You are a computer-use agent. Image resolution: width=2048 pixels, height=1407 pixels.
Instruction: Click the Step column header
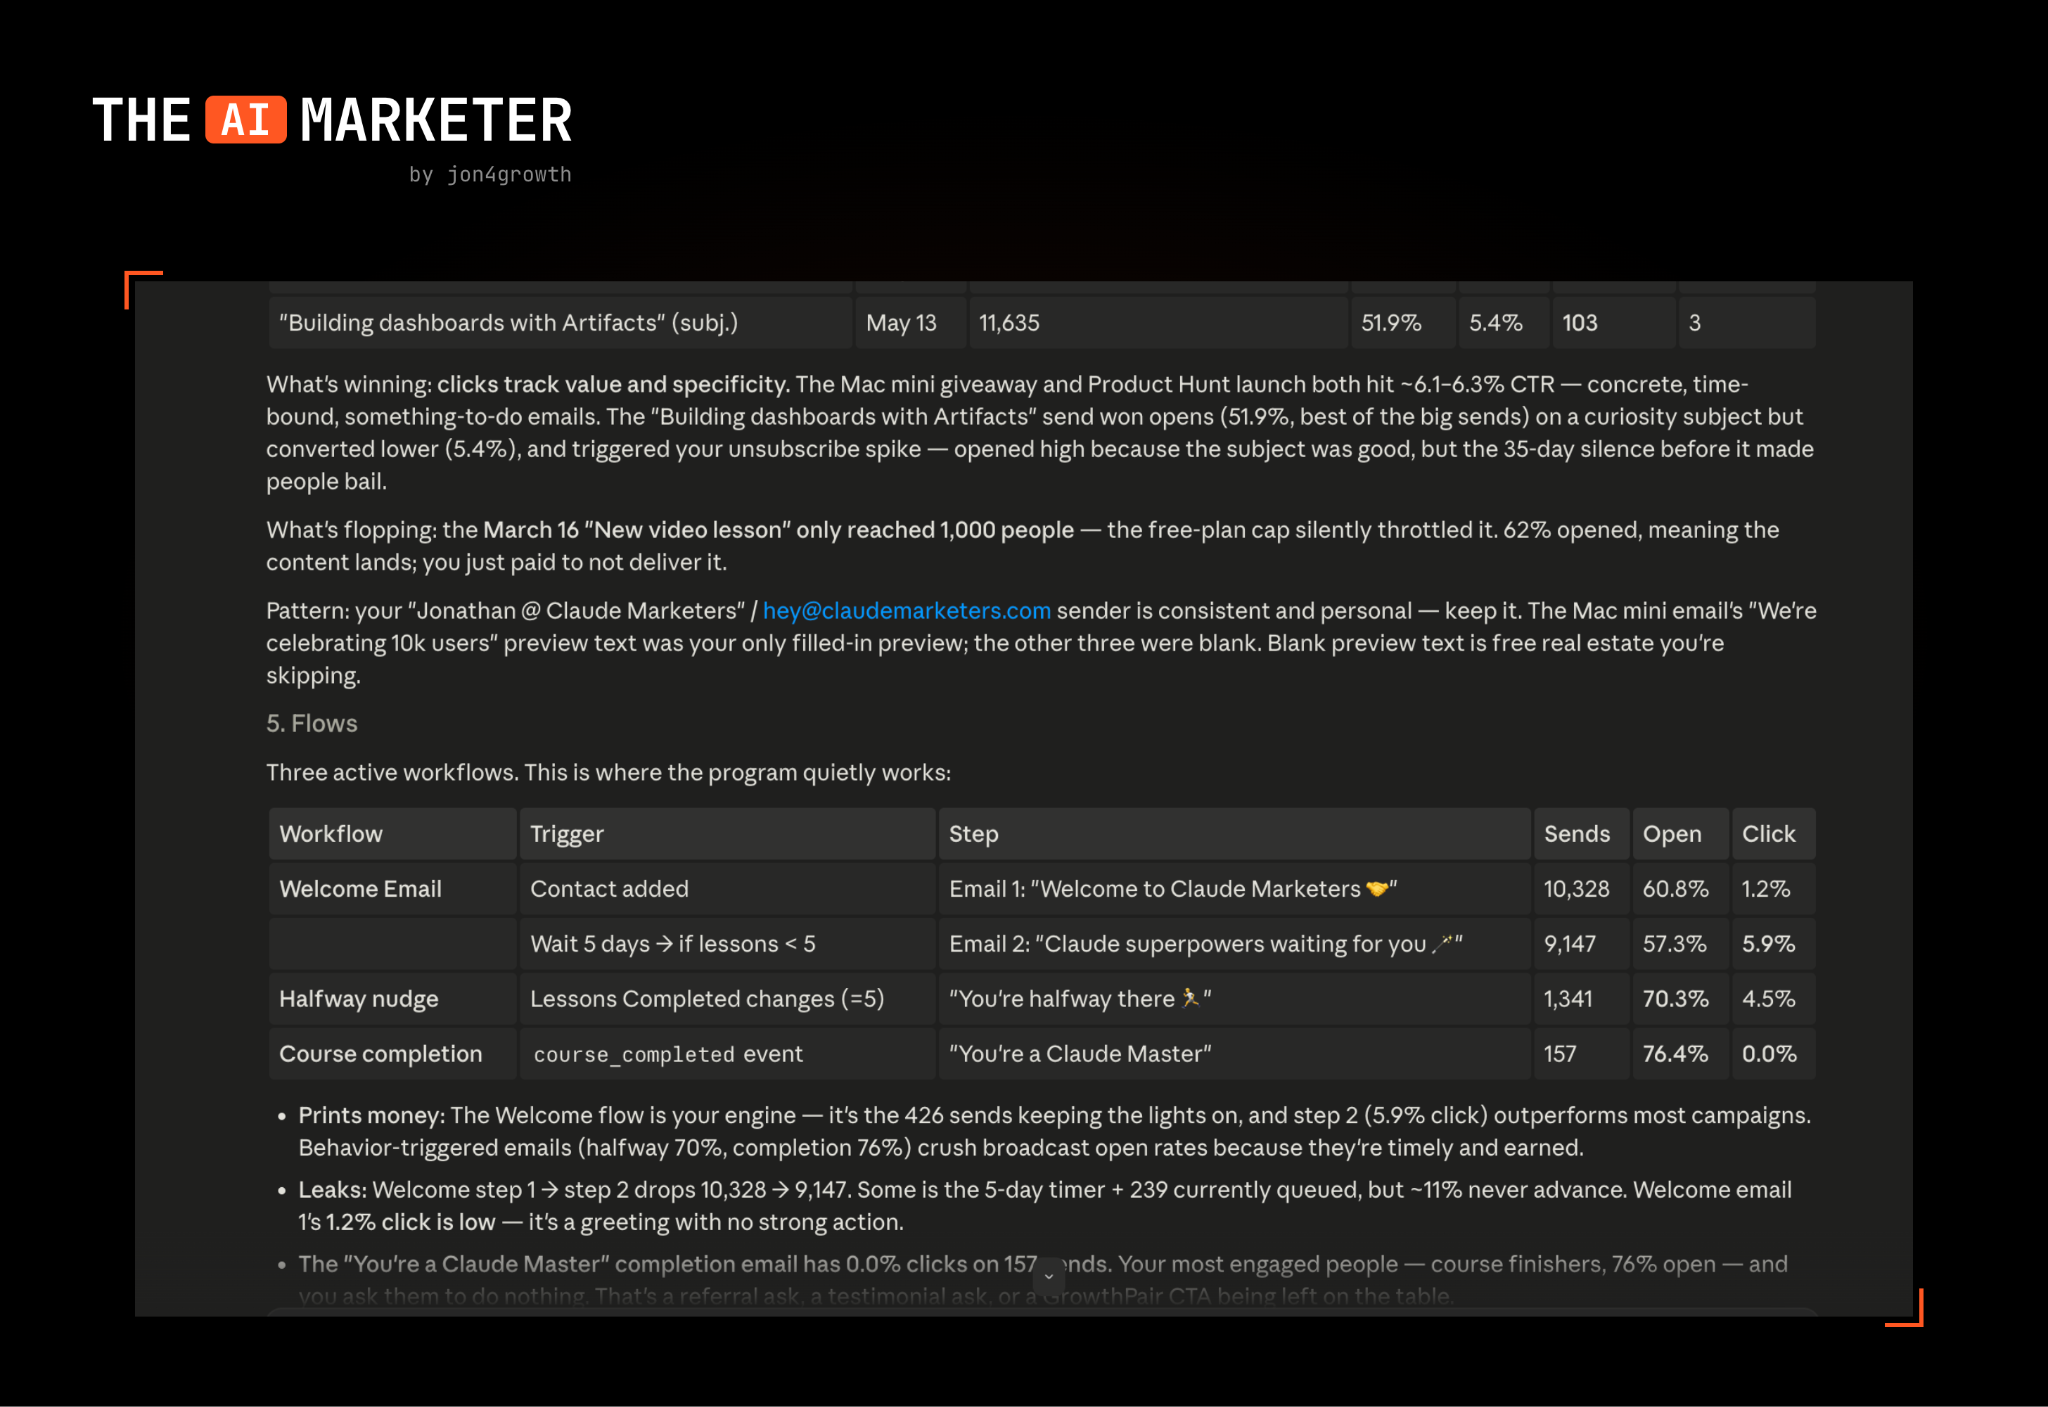(x=1234, y=834)
